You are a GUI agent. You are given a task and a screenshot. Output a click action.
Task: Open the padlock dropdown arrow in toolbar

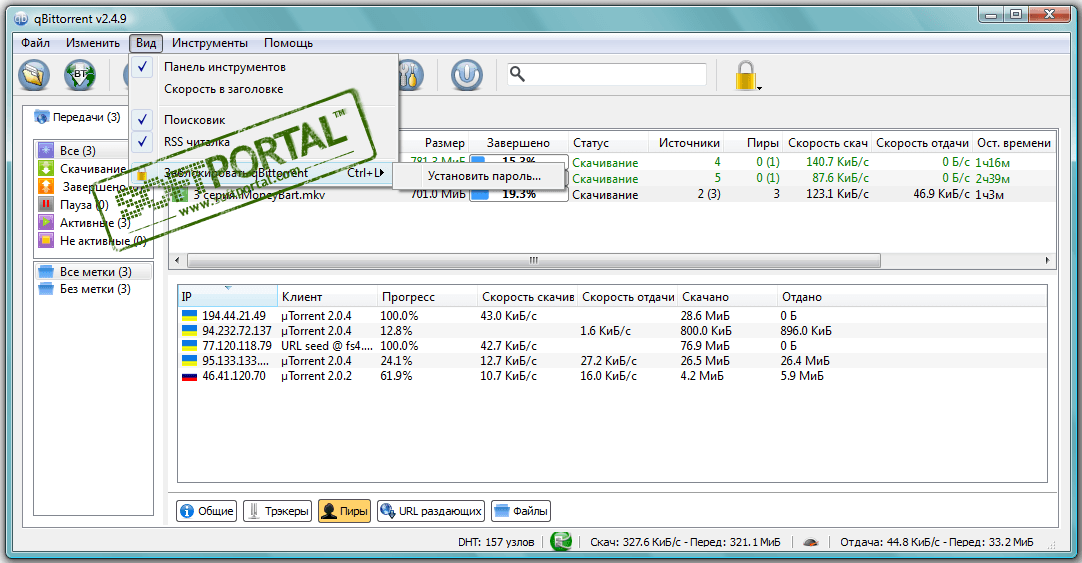click(760, 88)
